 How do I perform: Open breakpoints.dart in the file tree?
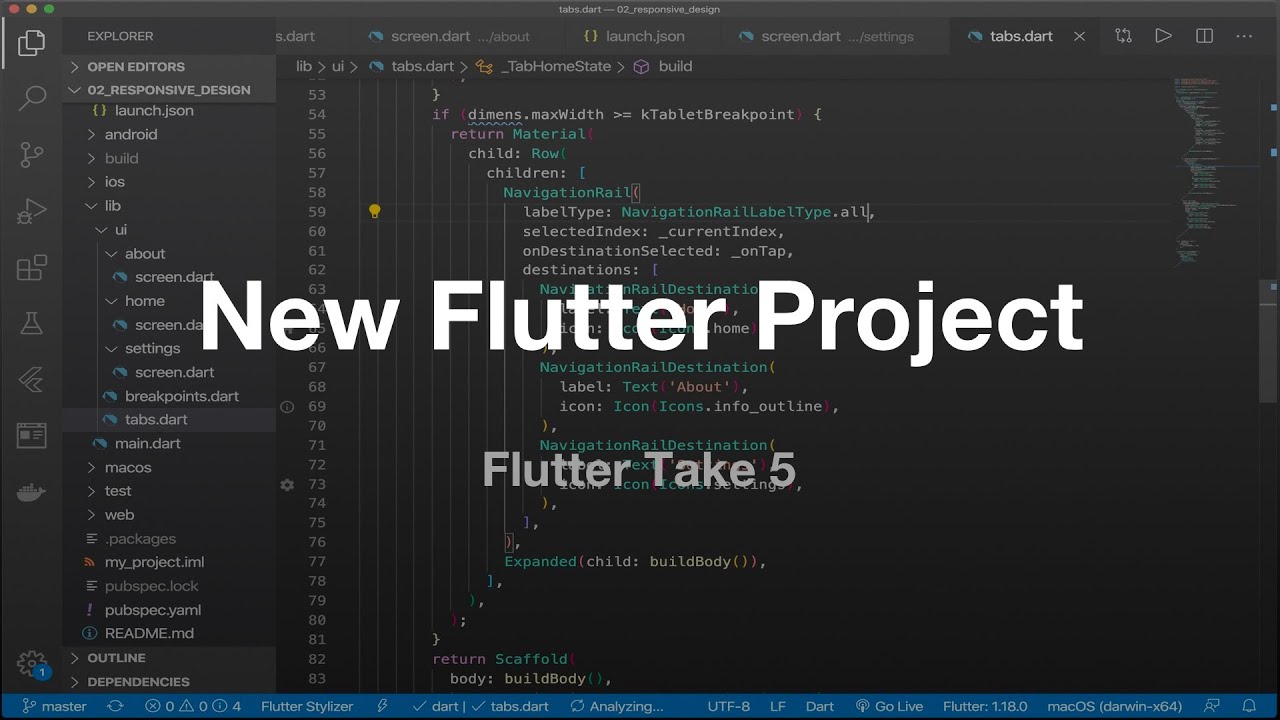pos(181,396)
